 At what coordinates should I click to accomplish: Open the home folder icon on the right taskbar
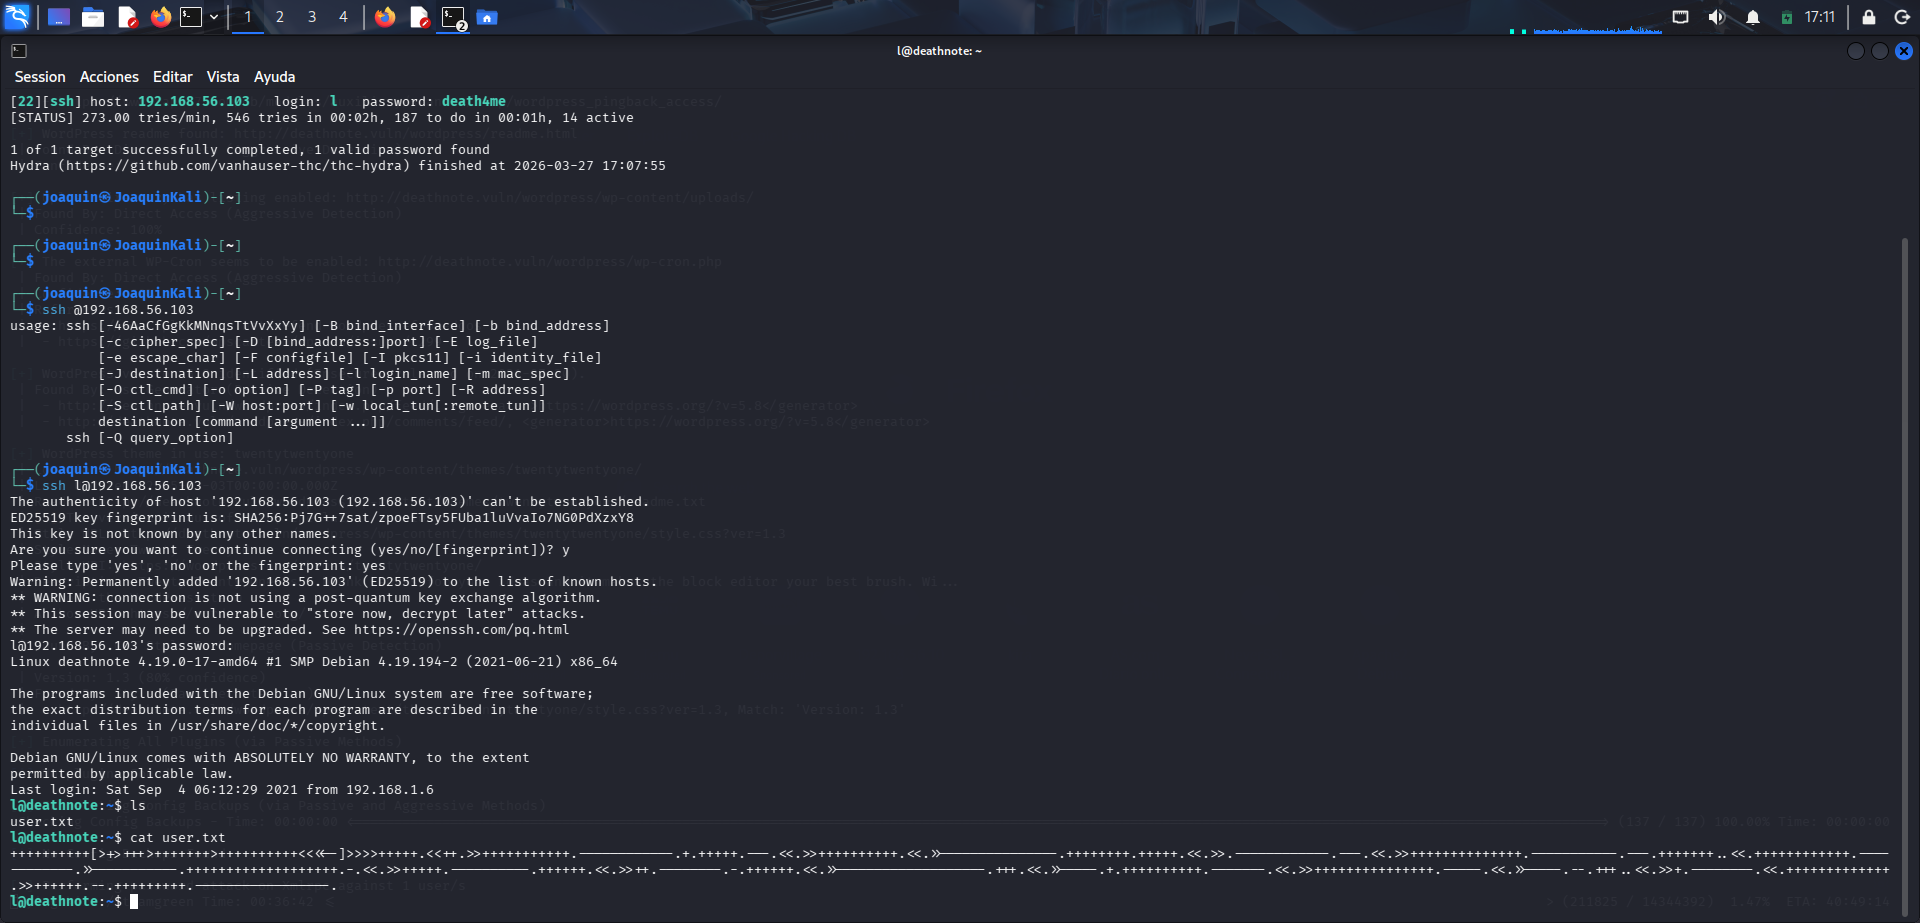[x=487, y=17]
